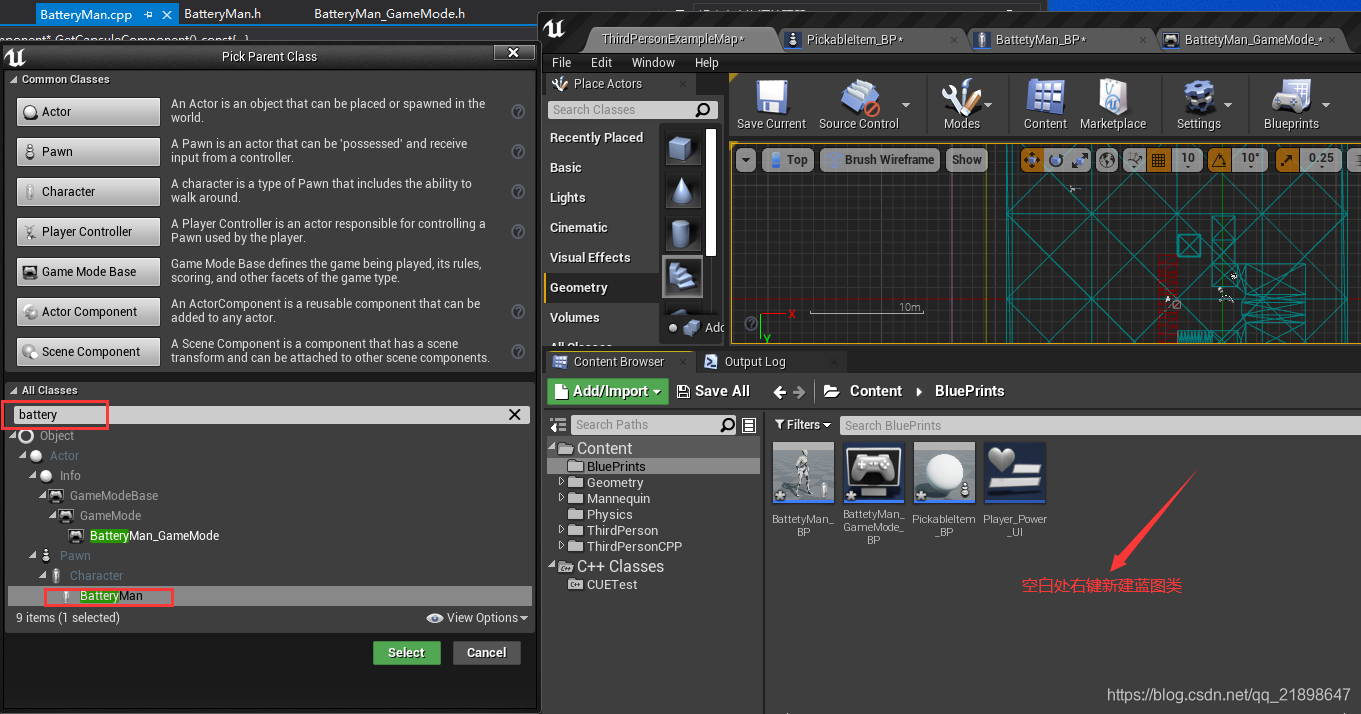
Task: Open the Window menu
Action: tap(653, 62)
